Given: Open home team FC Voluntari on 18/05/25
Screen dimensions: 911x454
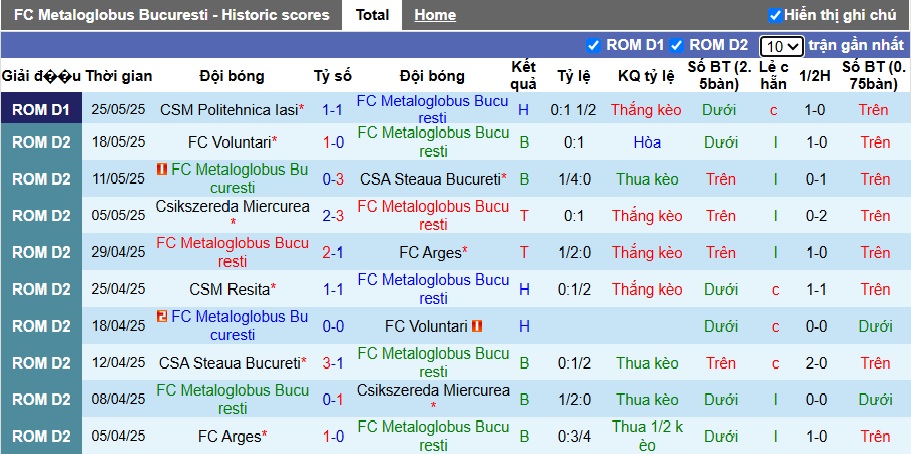Looking at the screenshot, I should (229, 142).
